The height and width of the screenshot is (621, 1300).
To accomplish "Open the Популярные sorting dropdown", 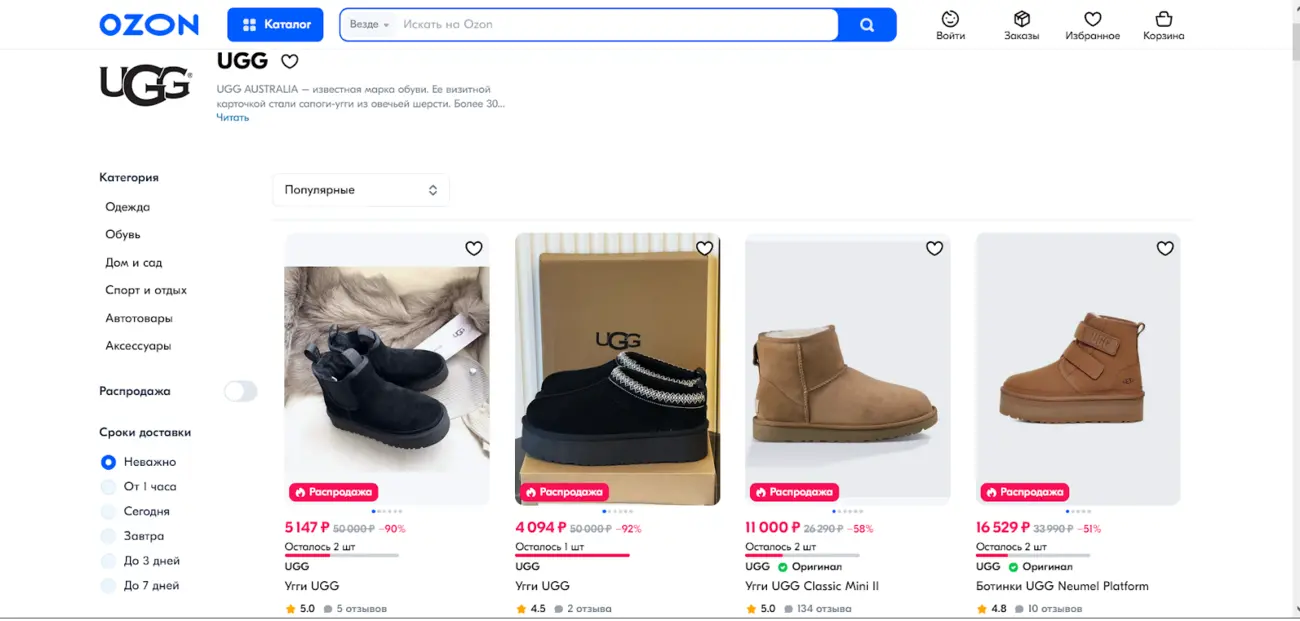I will pos(361,190).
